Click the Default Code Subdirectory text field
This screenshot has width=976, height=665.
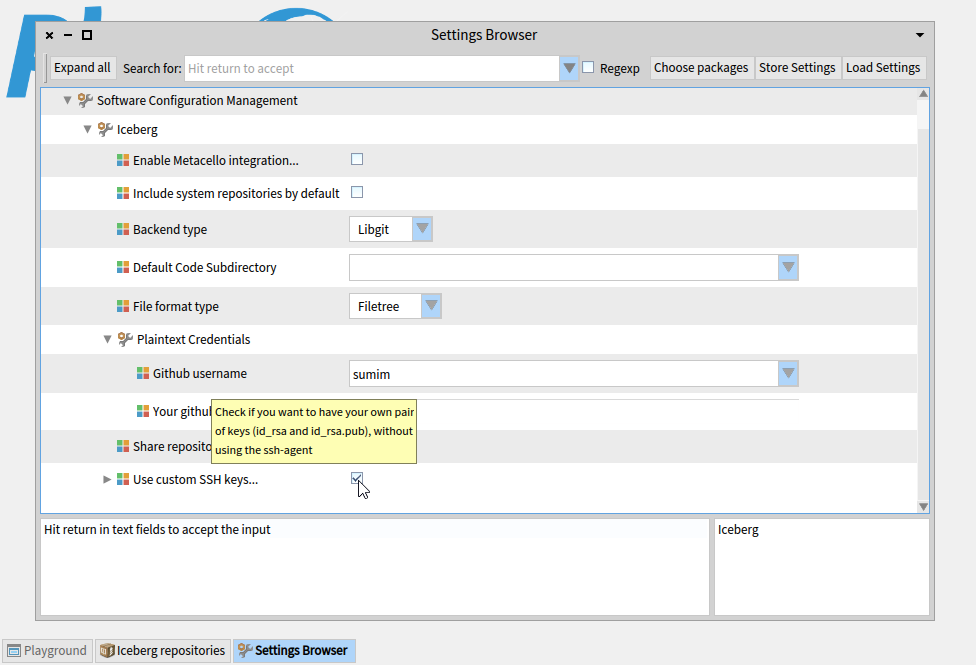(x=563, y=267)
